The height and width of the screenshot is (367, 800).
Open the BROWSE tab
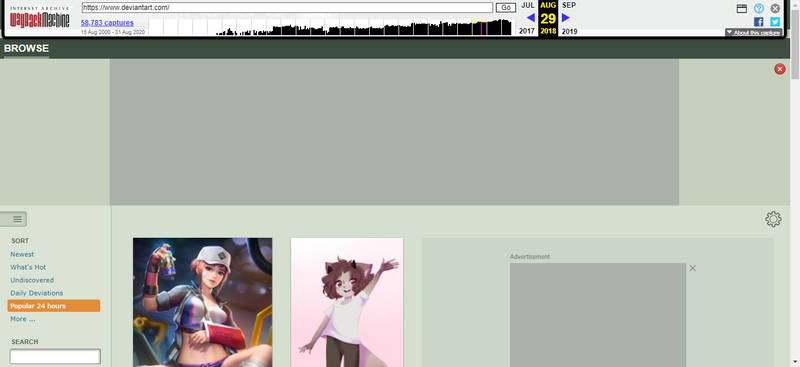click(27, 48)
